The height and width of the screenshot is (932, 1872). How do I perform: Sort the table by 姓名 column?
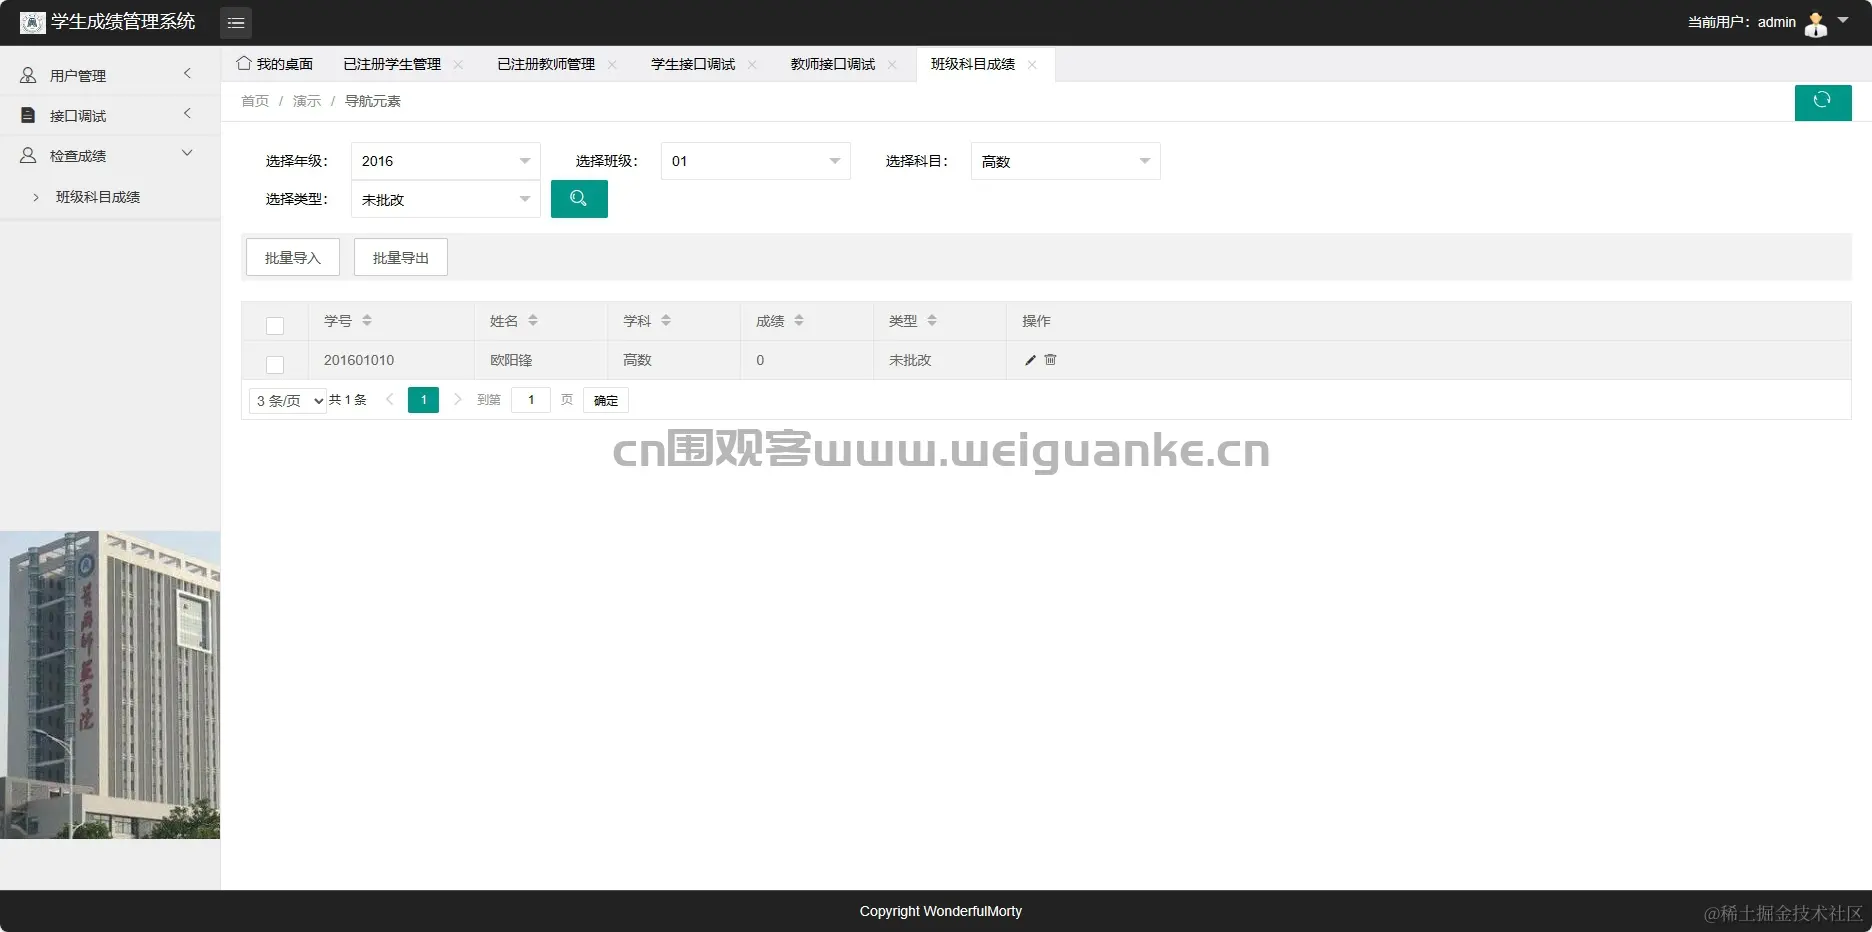click(x=533, y=320)
